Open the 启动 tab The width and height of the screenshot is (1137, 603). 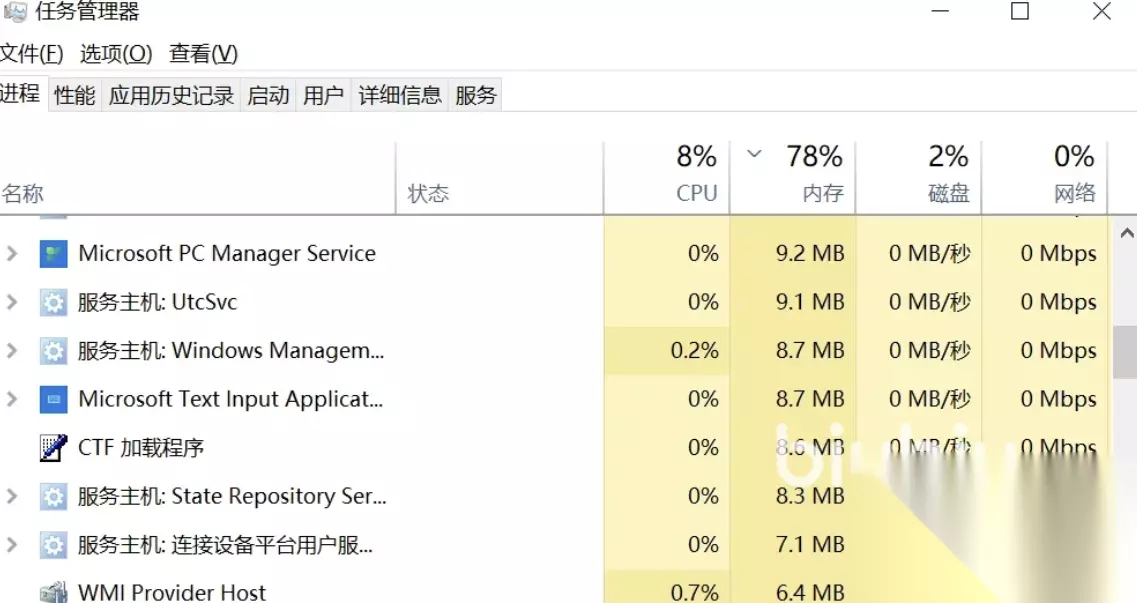click(x=268, y=95)
